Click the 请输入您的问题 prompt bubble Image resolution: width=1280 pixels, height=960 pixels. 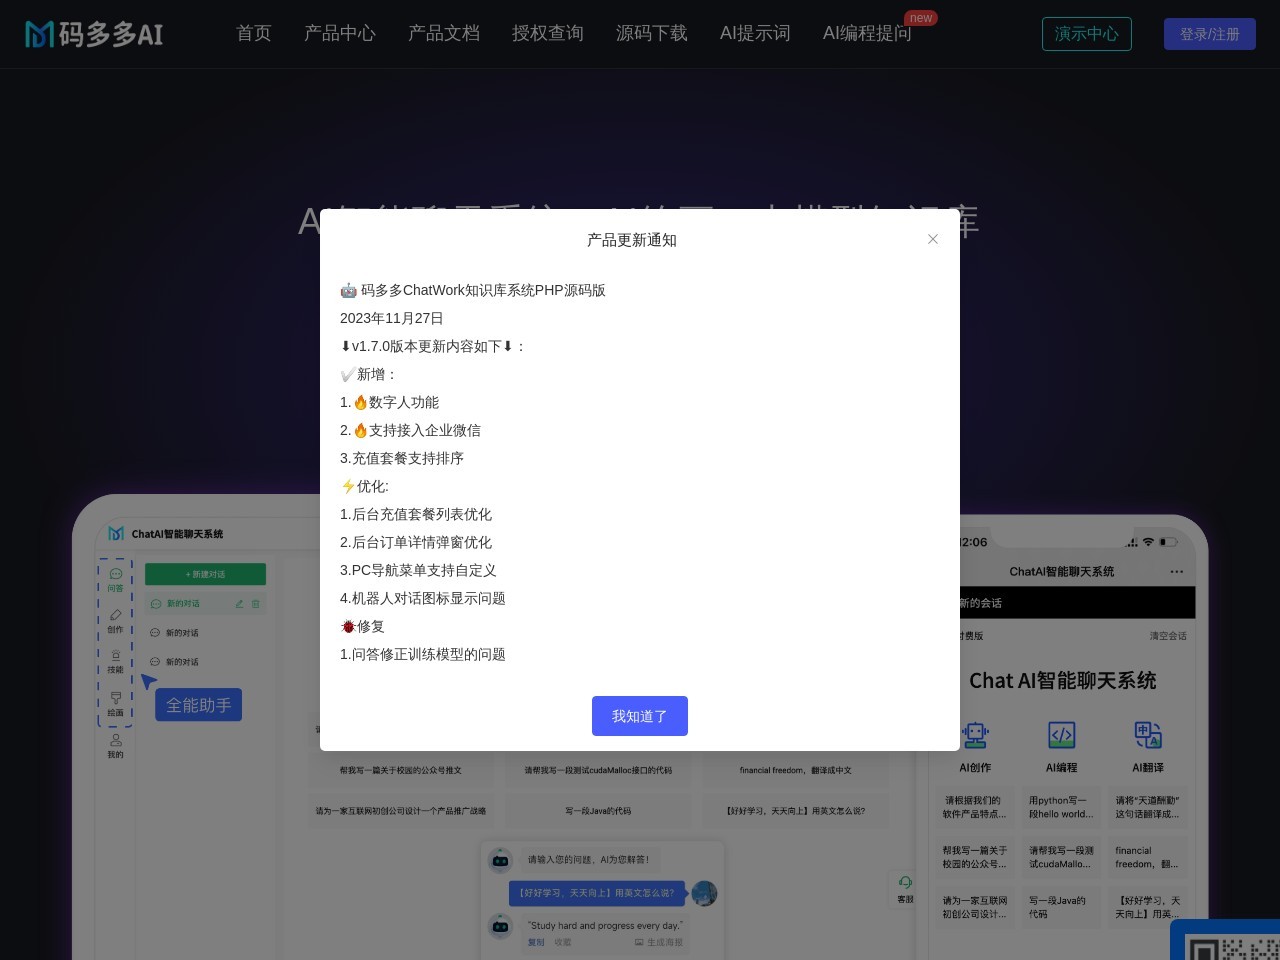589,859
